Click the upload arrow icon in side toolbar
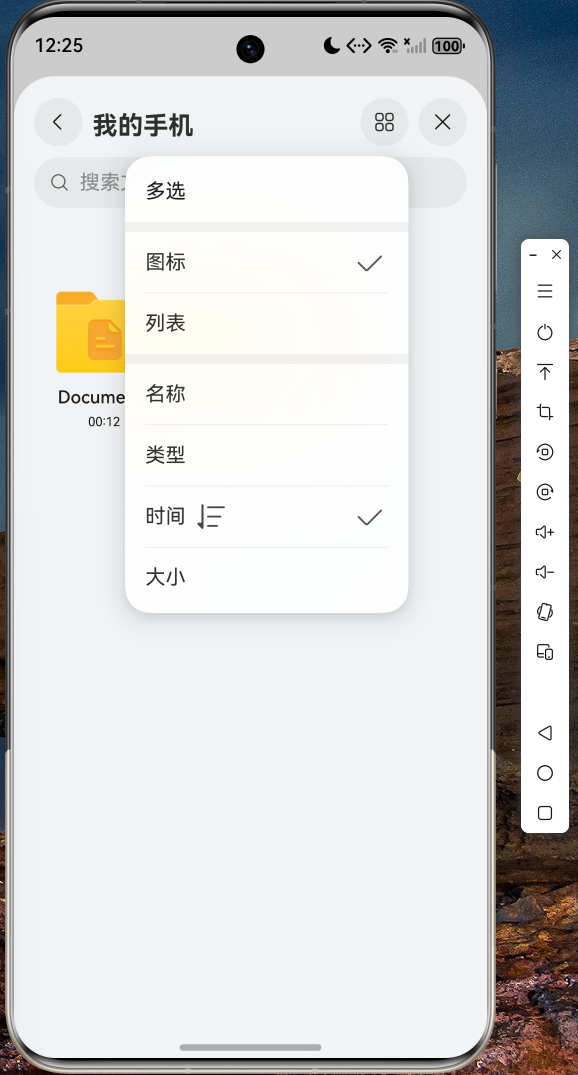The width and height of the screenshot is (578, 1075). click(x=545, y=372)
